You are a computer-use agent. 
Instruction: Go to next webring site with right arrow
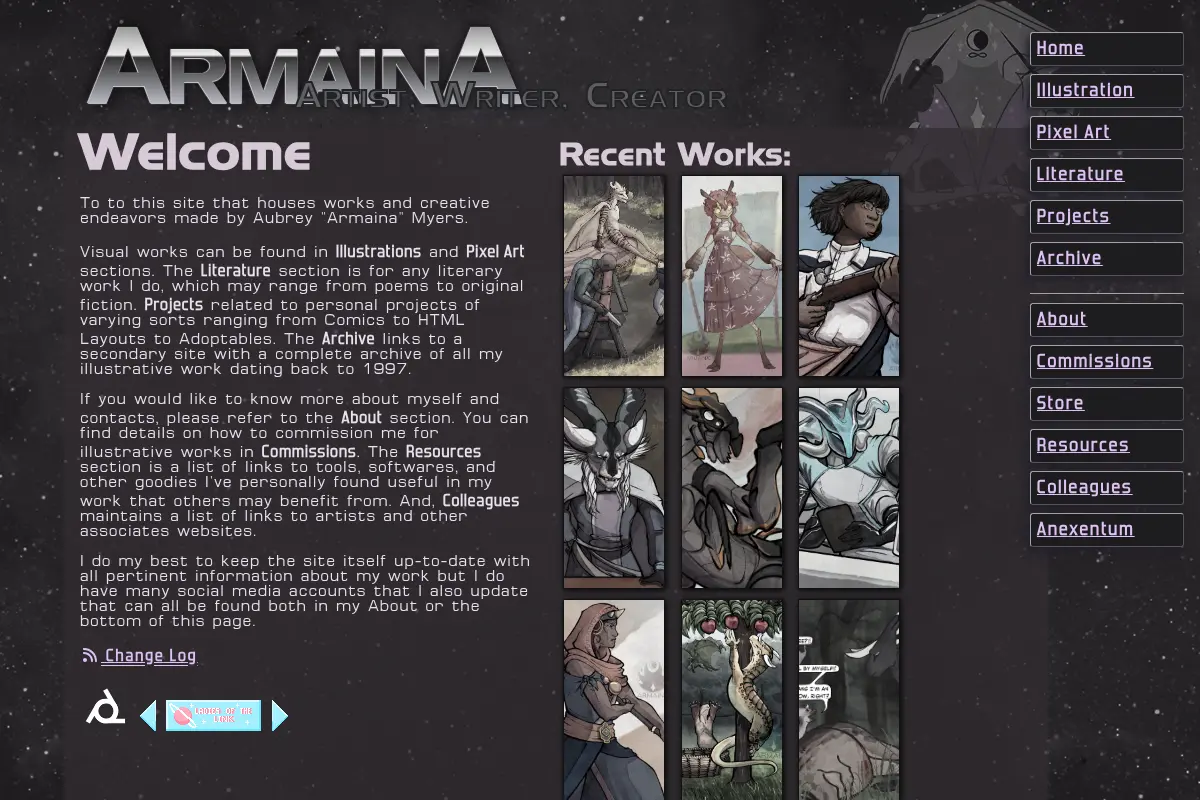[280, 715]
